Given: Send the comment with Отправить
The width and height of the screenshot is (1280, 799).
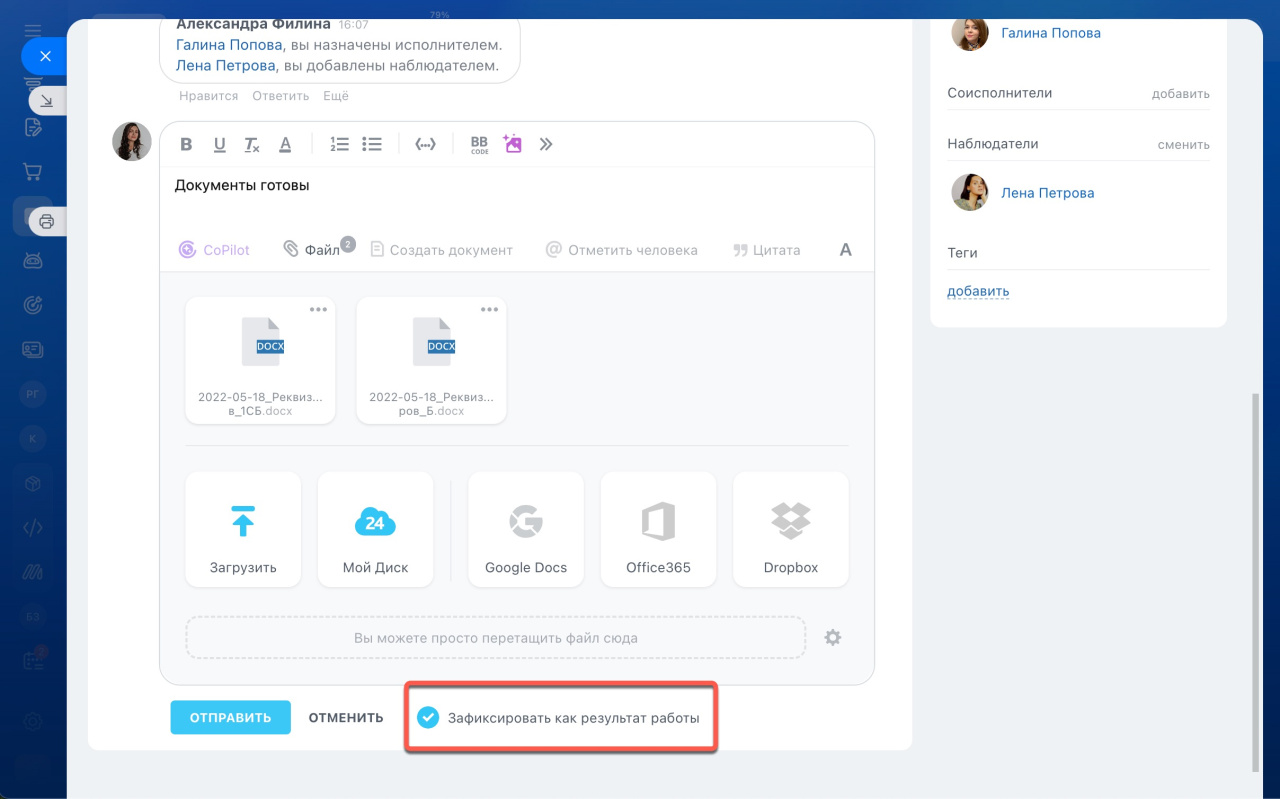Looking at the screenshot, I should (230, 717).
